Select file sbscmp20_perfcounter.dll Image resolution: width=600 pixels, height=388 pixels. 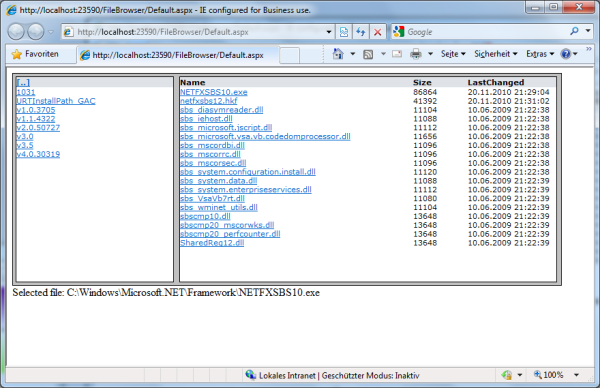230,233
